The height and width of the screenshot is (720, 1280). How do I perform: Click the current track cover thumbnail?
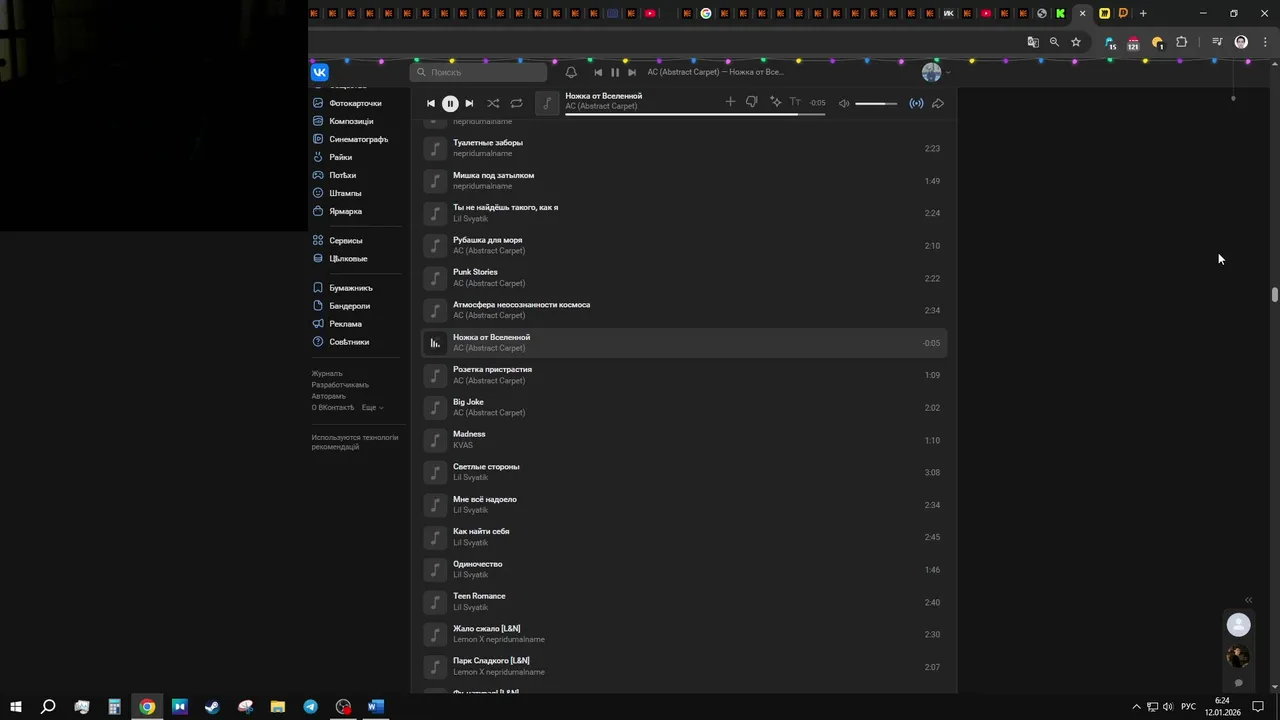(x=547, y=103)
